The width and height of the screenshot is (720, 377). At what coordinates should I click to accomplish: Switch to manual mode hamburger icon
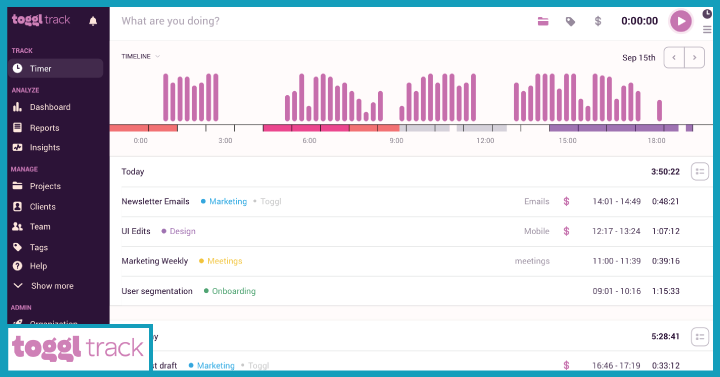[707, 30]
